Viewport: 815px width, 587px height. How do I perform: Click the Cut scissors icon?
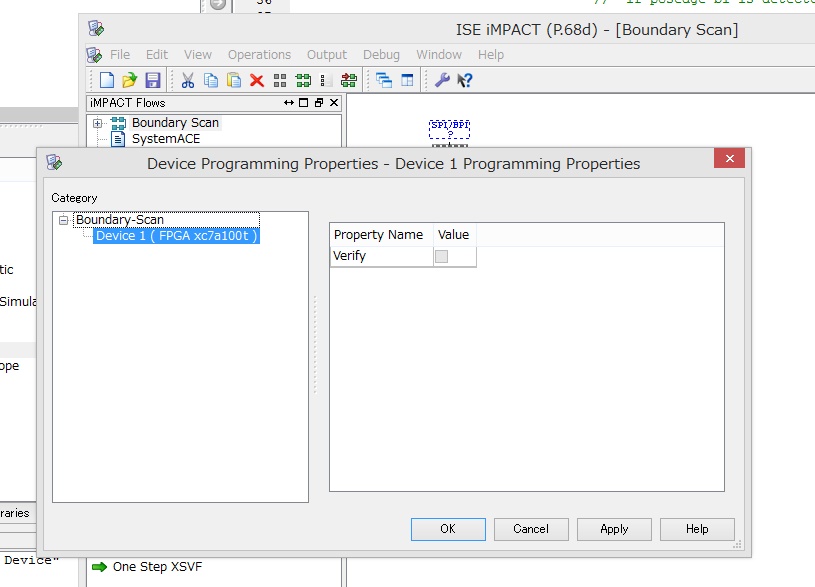coord(187,81)
